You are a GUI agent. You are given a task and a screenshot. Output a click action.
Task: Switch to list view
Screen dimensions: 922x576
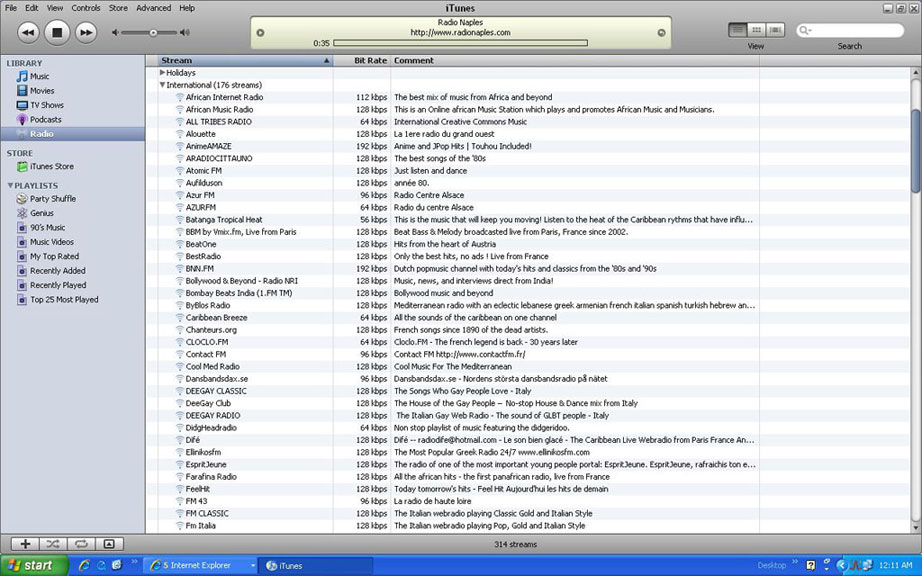[x=738, y=30]
